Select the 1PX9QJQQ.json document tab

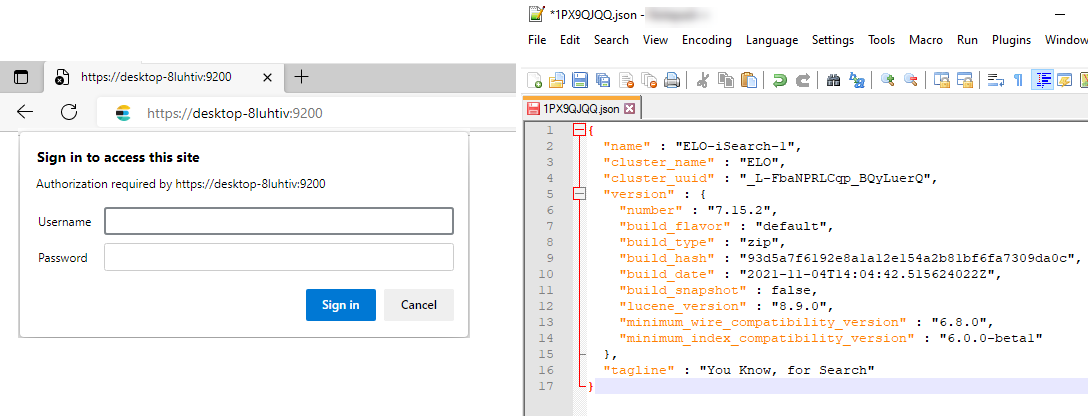tap(581, 109)
